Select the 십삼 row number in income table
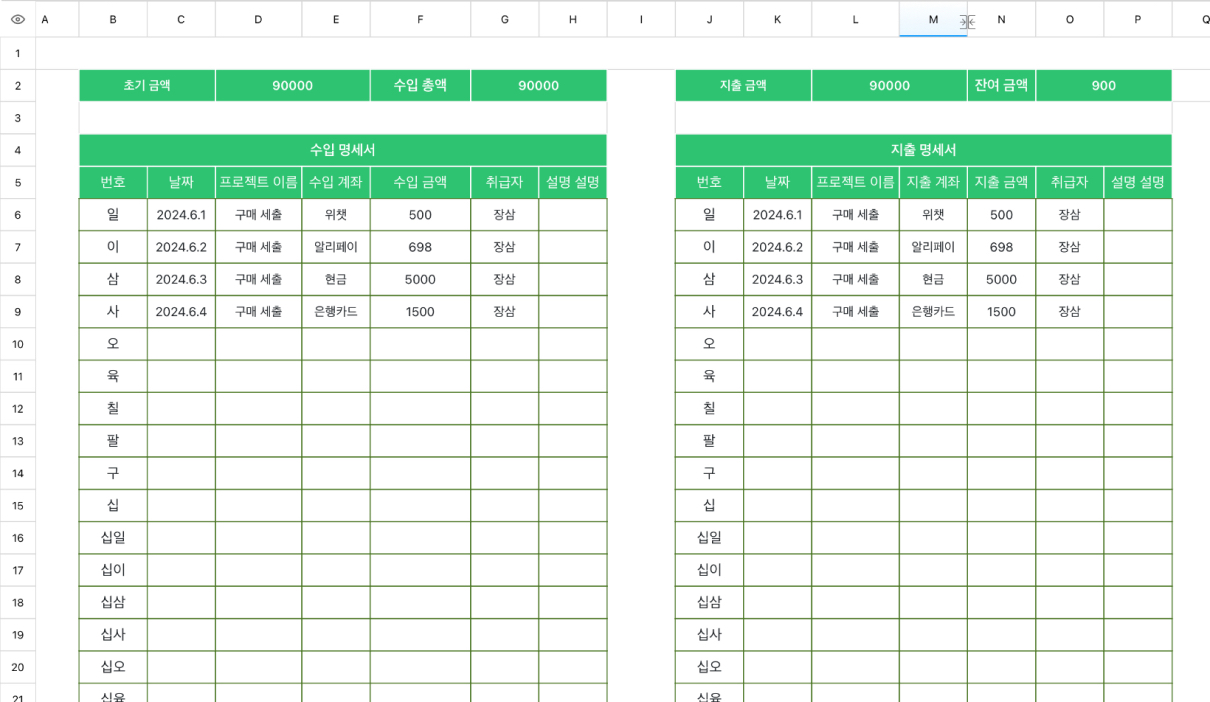The image size is (1210, 702). [113, 602]
